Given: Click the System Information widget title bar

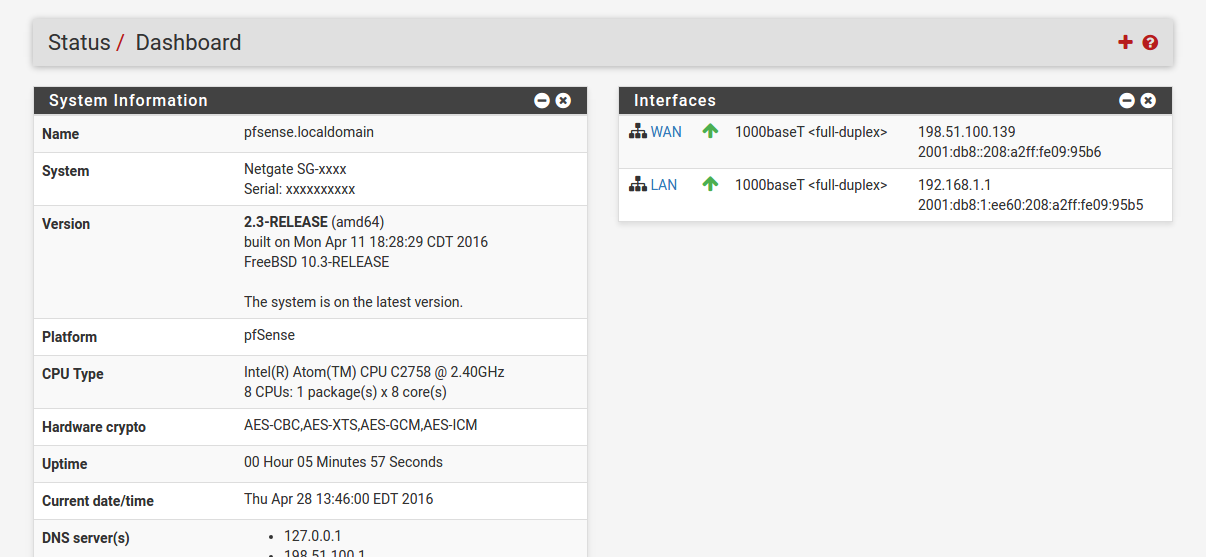Looking at the screenshot, I should pyautogui.click(x=300, y=100).
